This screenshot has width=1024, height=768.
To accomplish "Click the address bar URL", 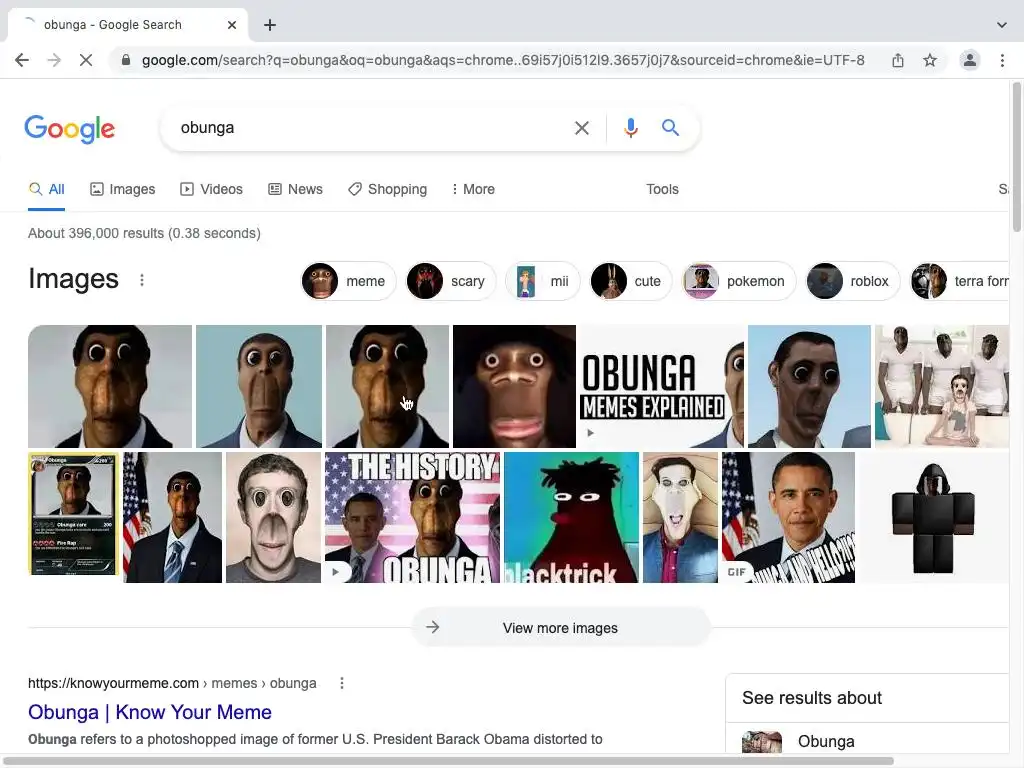I will [x=503, y=60].
